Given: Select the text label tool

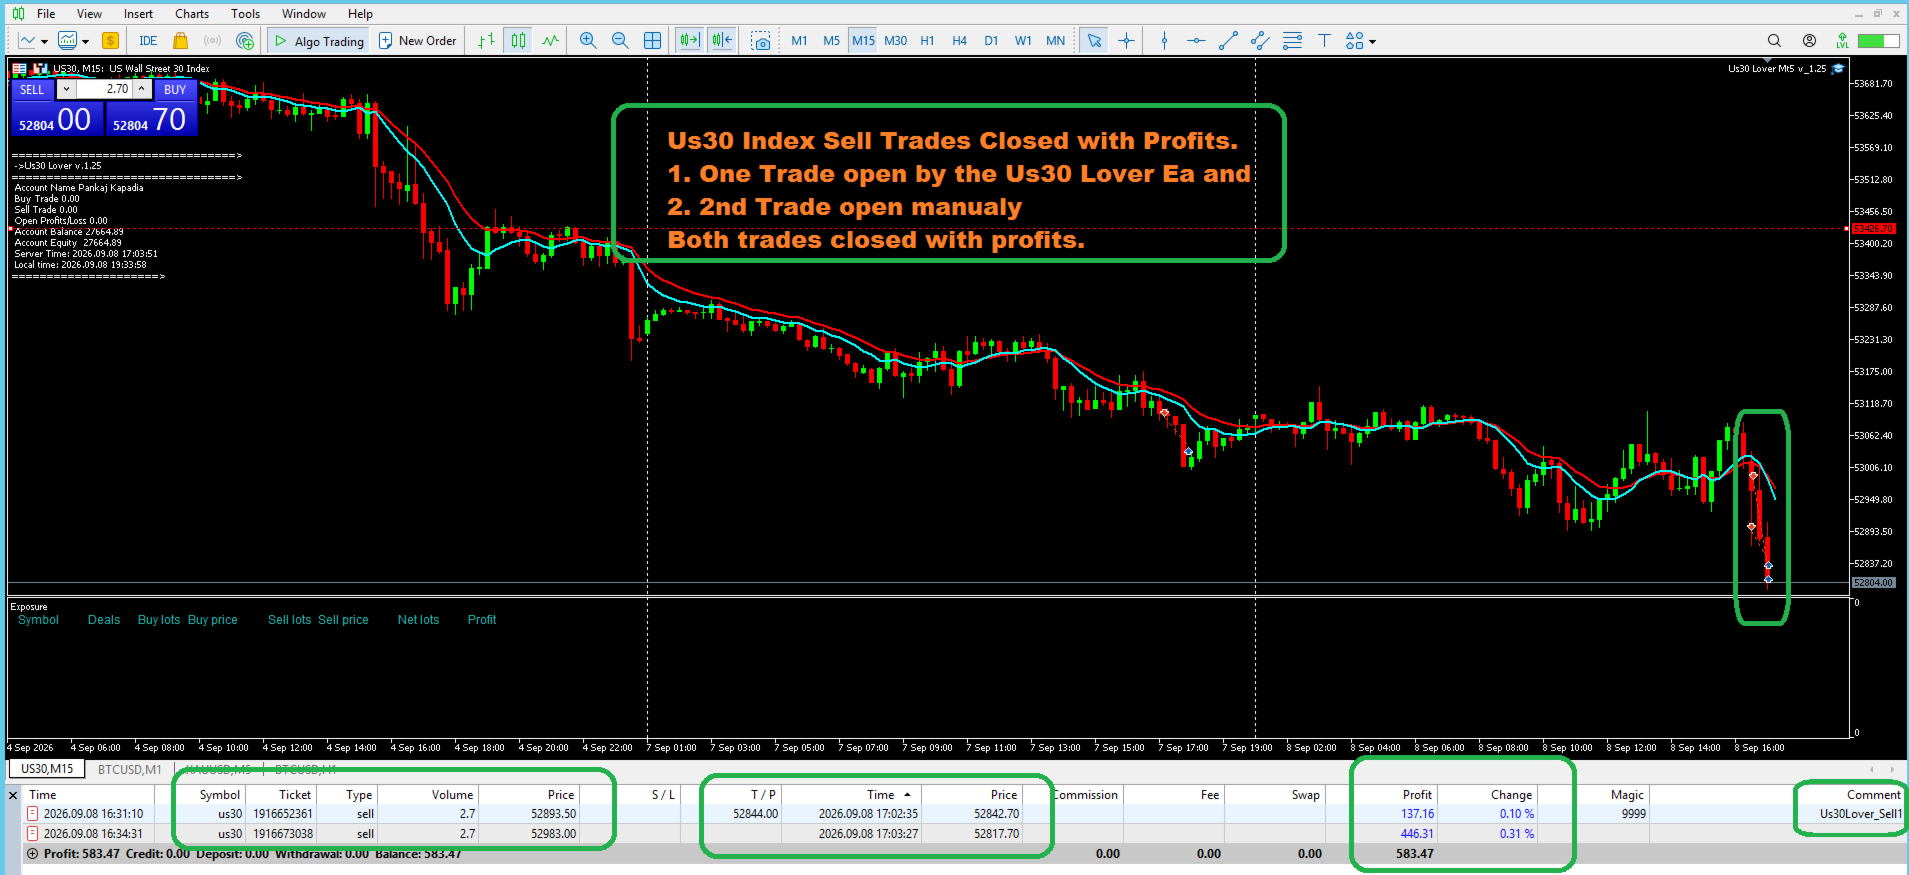Looking at the screenshot, I should [1324, 40].
